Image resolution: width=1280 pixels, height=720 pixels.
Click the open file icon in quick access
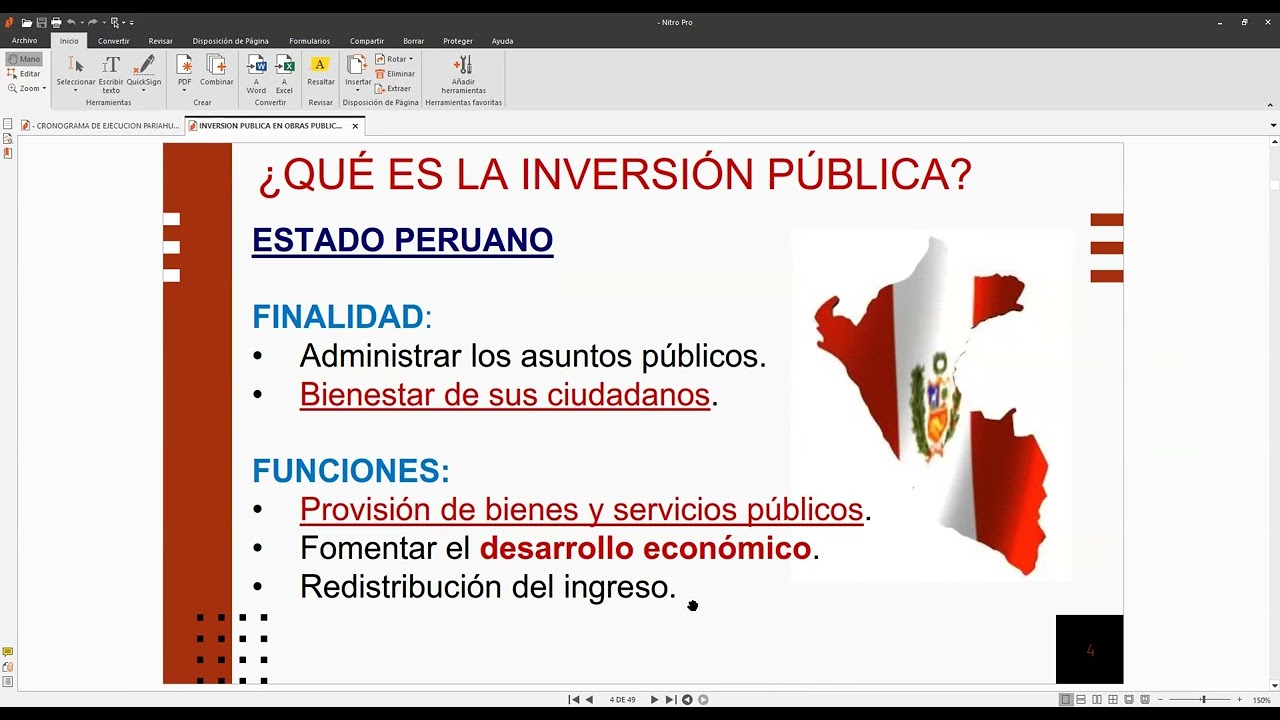click(27, 22)
